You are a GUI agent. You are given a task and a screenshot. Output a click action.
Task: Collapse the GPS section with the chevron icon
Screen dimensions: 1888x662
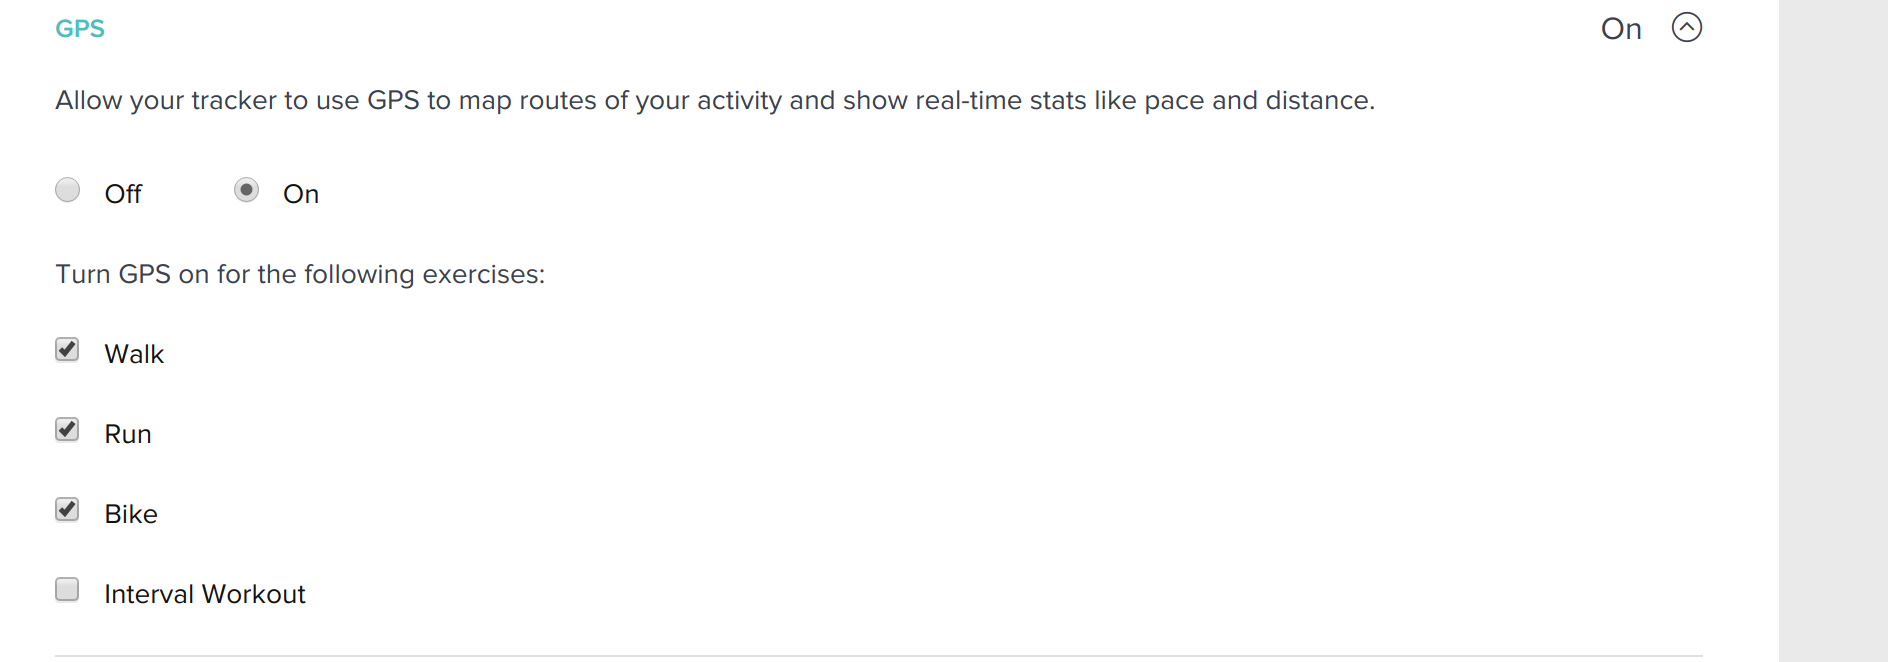[1686, 27]
